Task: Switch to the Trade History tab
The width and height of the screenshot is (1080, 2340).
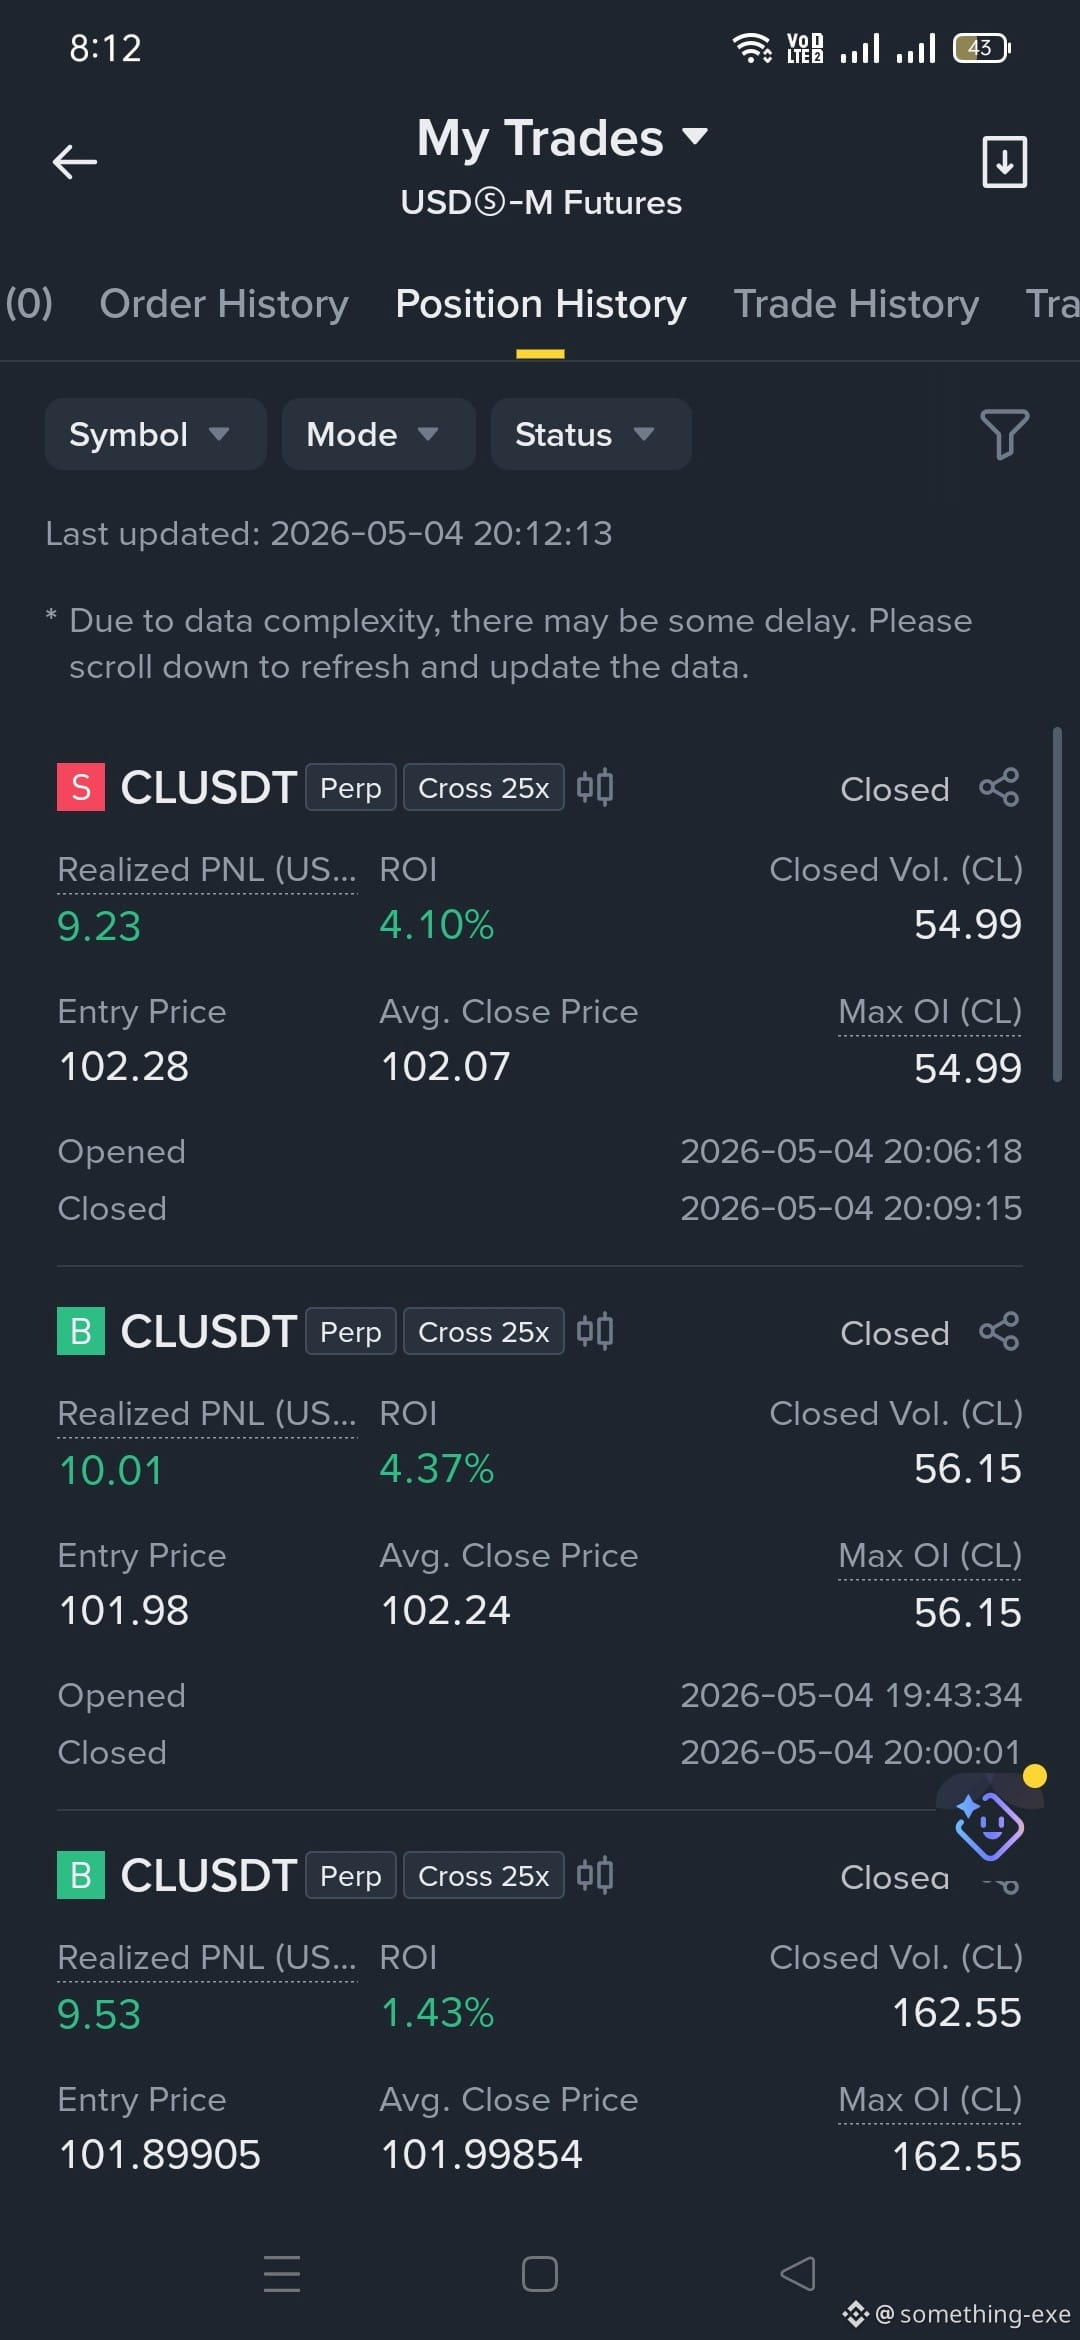Action: (856, 304)
